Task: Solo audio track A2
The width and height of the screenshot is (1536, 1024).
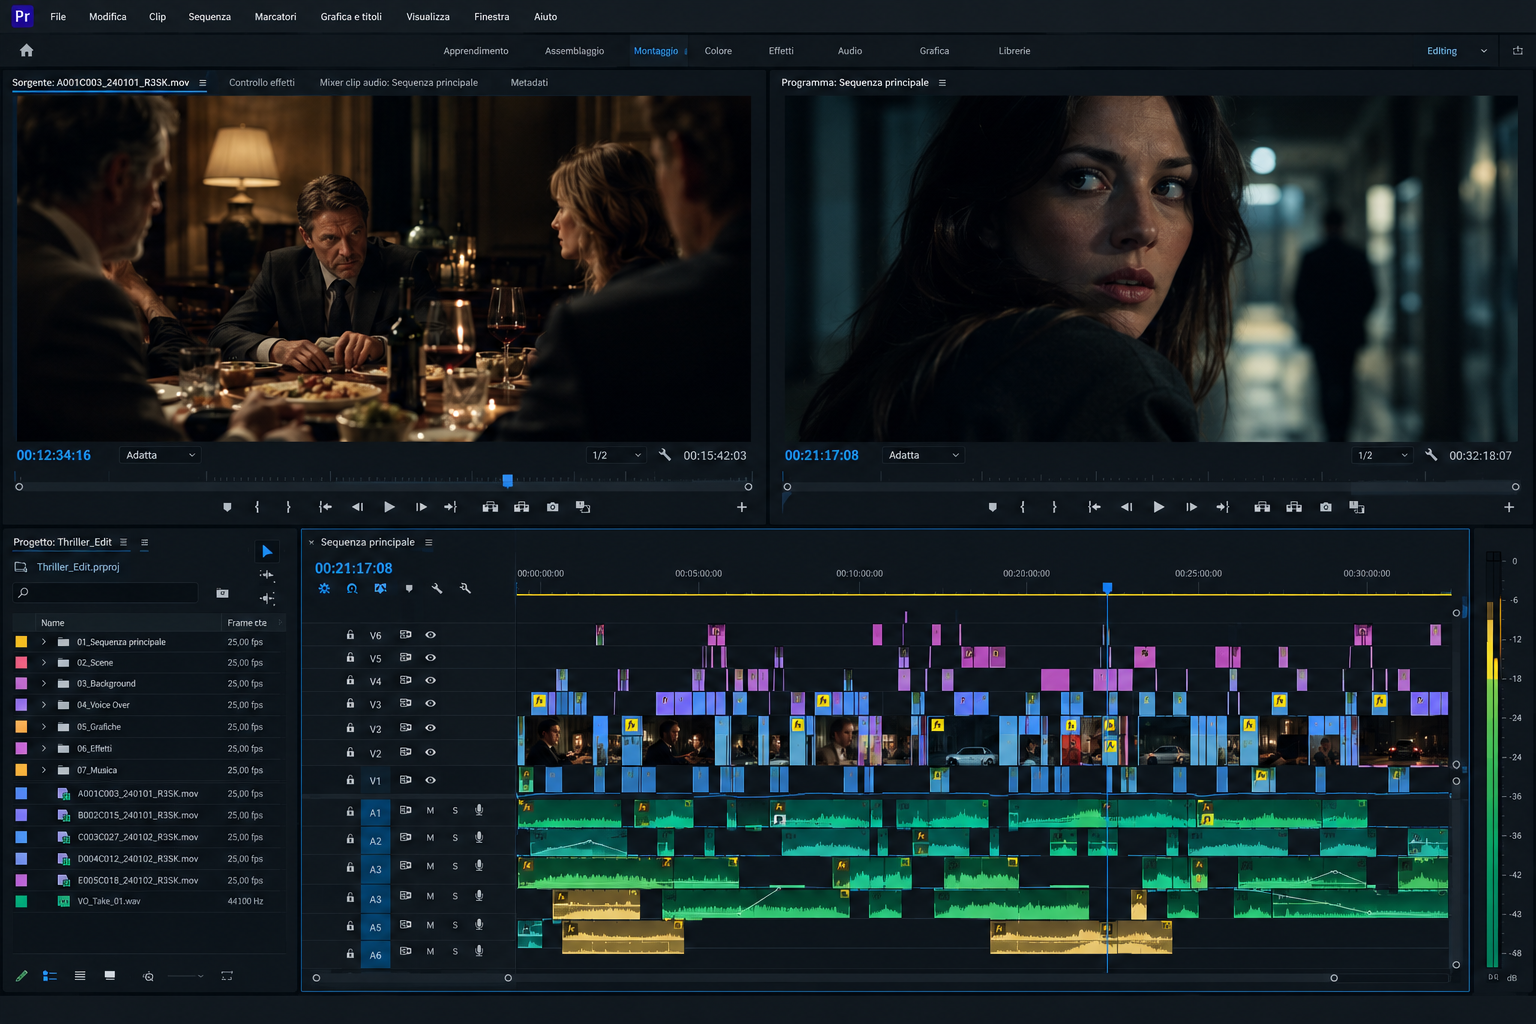Action: (x=455, y=838)
